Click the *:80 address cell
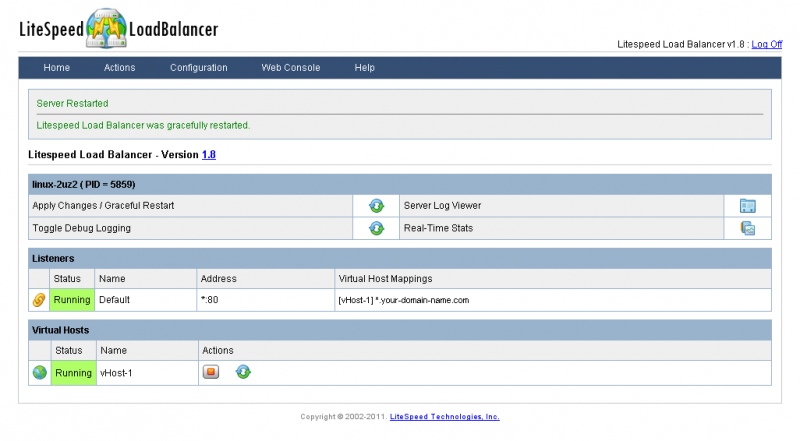The height and width of the screenshot is (441, 800). (x=265, y=300)
